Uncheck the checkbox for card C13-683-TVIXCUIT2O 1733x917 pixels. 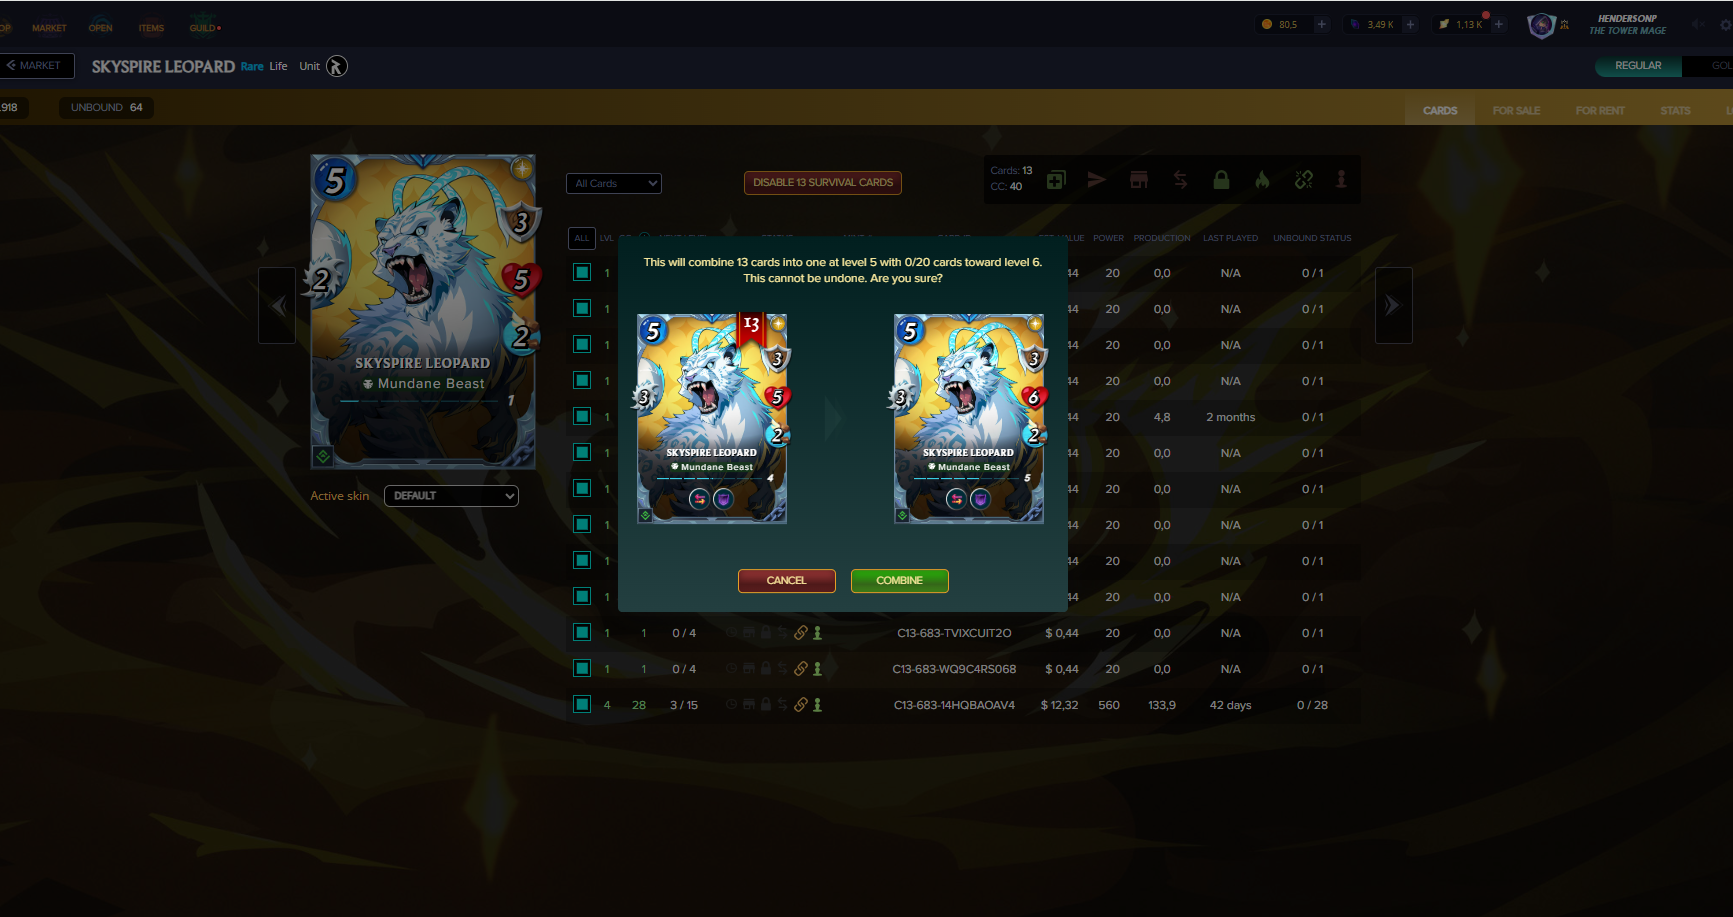(582, 632)
